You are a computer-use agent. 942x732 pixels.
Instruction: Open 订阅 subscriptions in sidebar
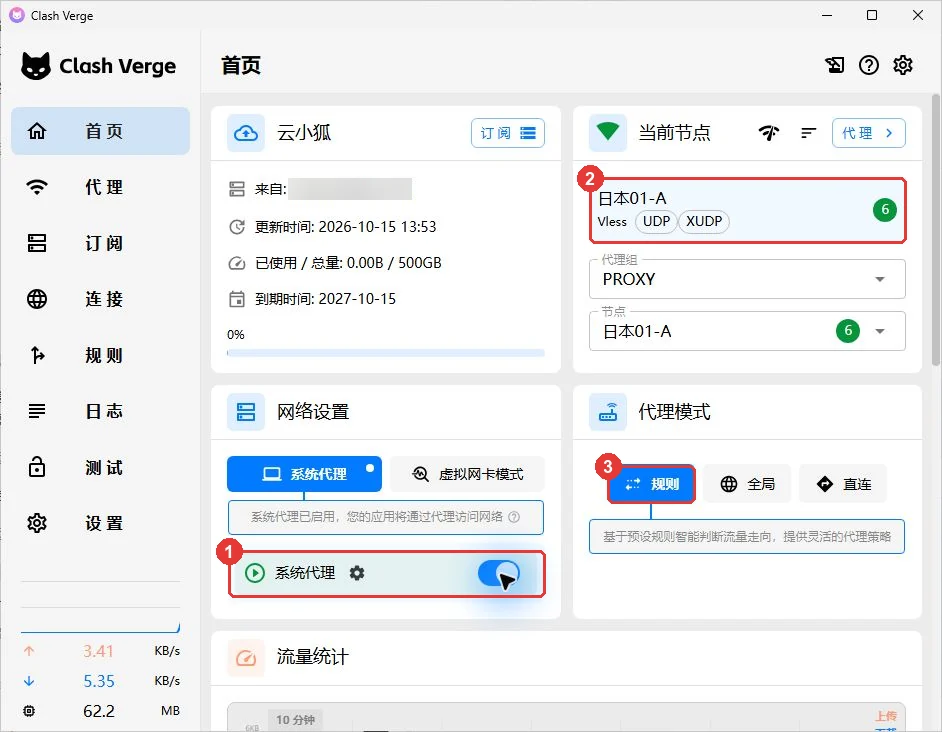coord(100,243)
